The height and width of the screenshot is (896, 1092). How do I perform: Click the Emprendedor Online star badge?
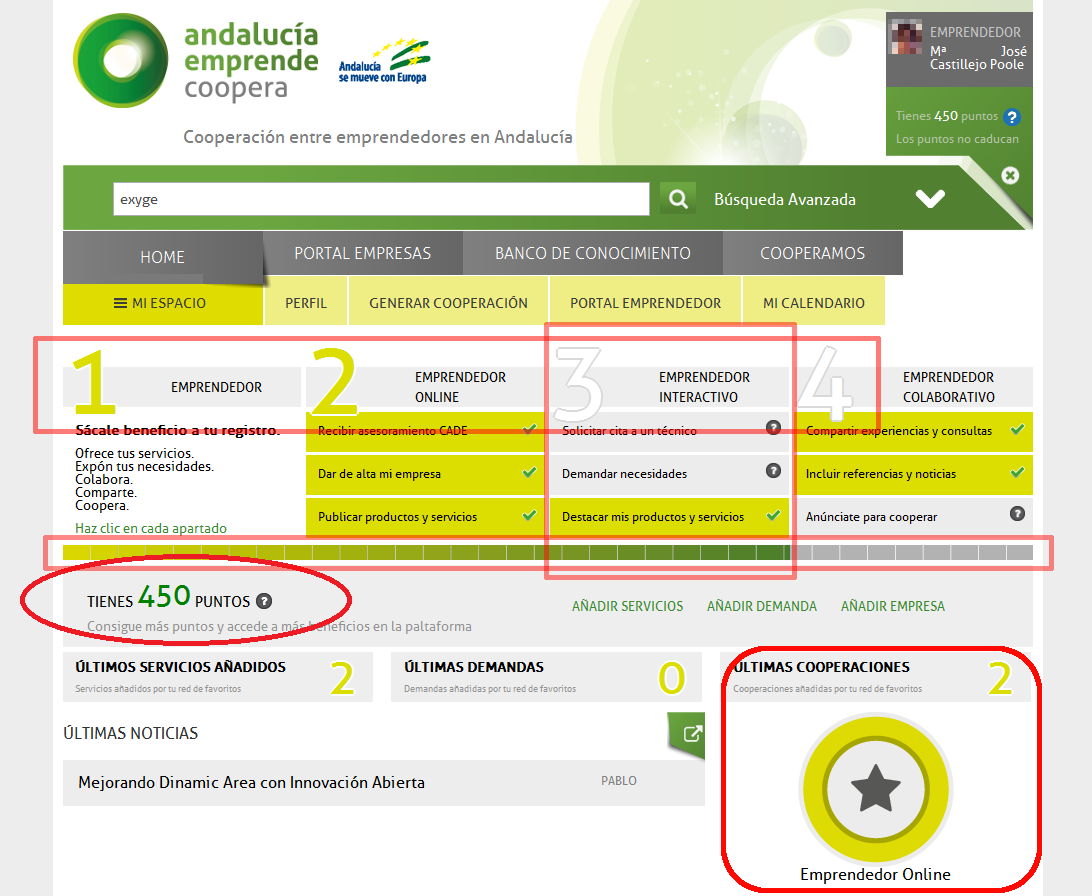(x=875, y=789)
